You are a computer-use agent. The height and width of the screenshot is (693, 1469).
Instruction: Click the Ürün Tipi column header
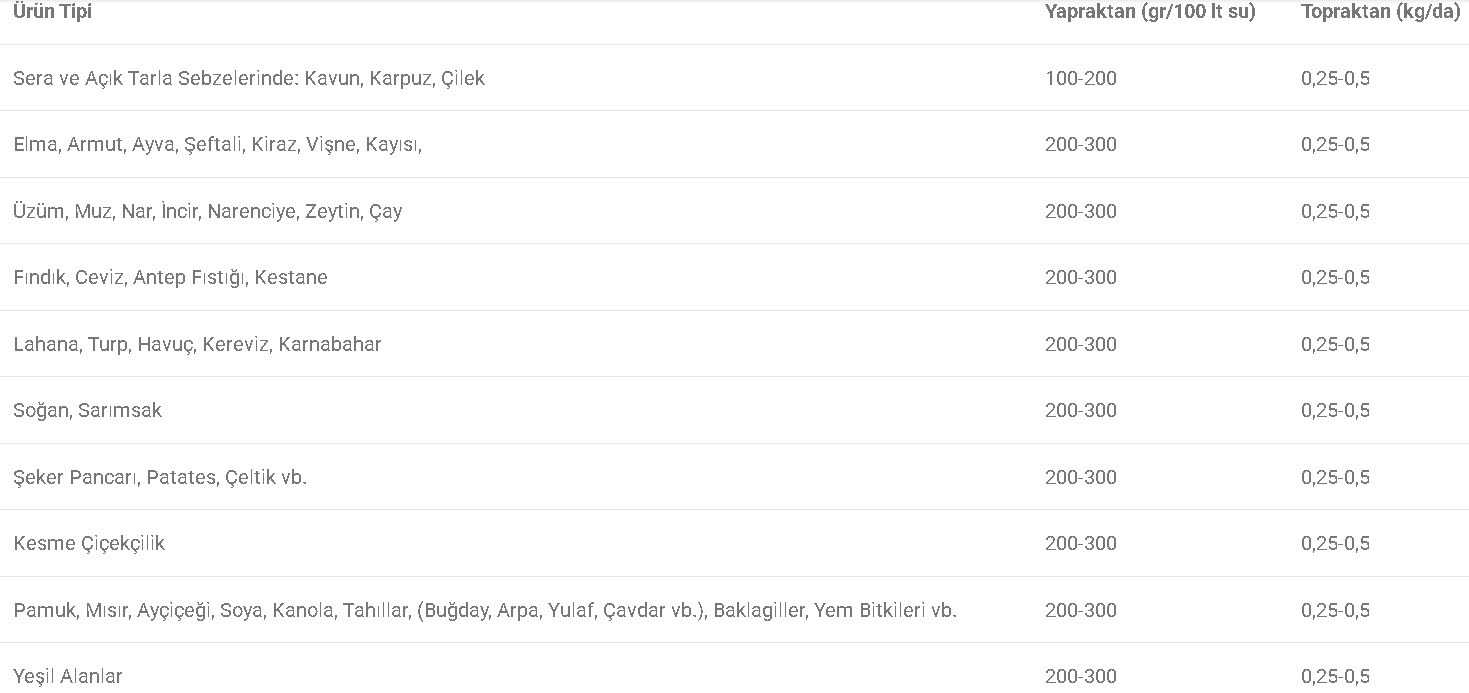point(52,12)
